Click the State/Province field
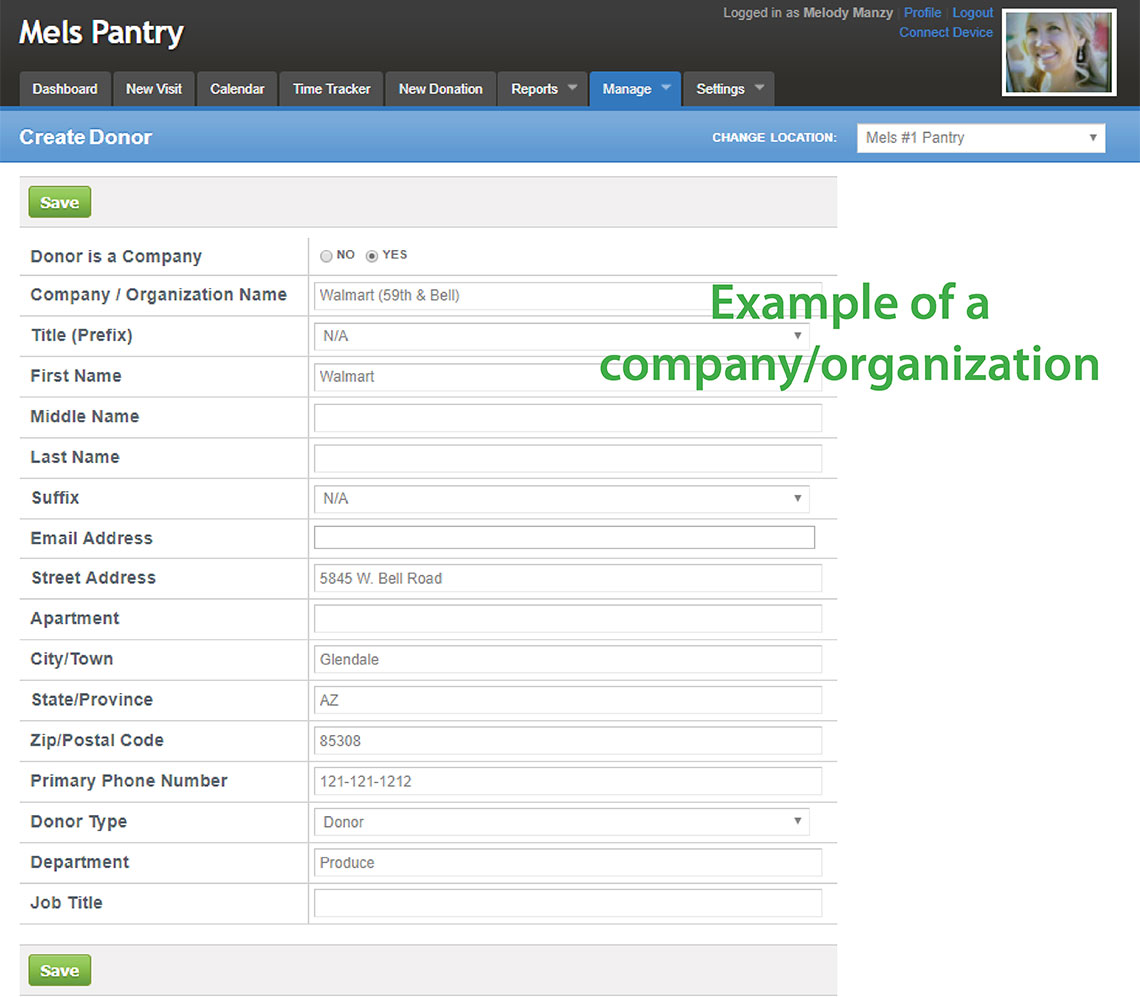 (x=568, y=700)
